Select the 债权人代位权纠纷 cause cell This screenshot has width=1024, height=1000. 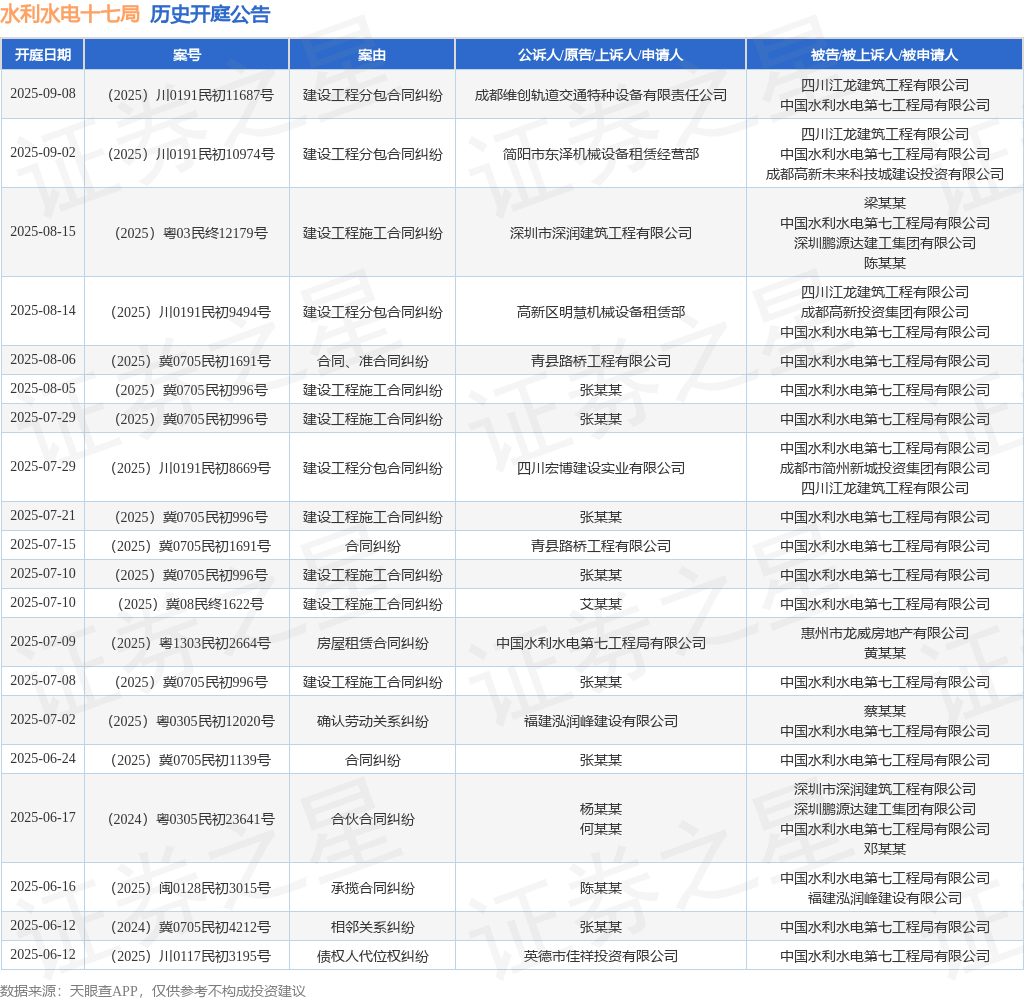tap(372, 956)
